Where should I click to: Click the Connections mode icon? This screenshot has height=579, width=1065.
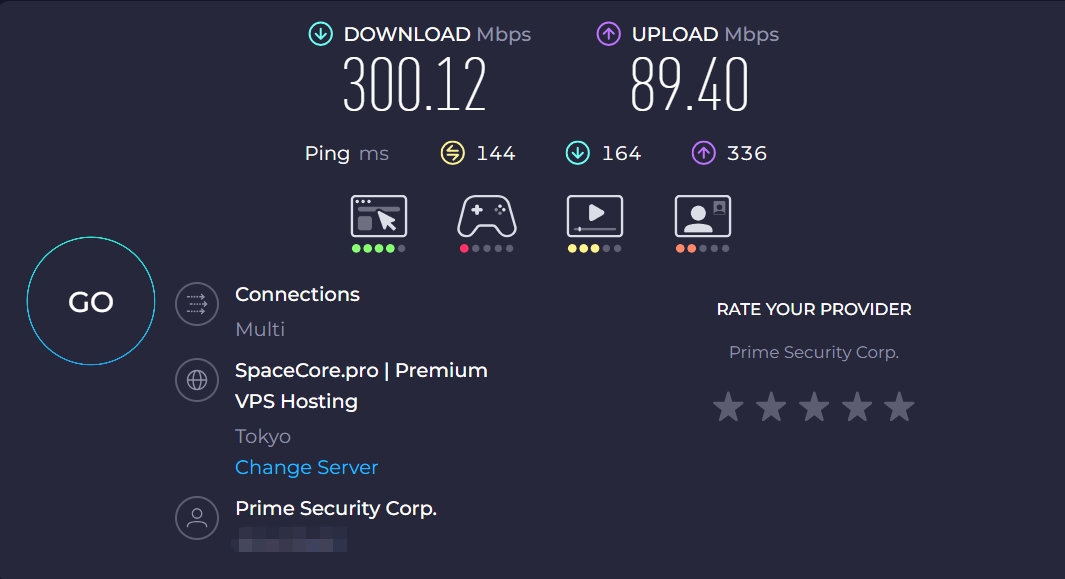pyautogui.click(x=197, y=304)
